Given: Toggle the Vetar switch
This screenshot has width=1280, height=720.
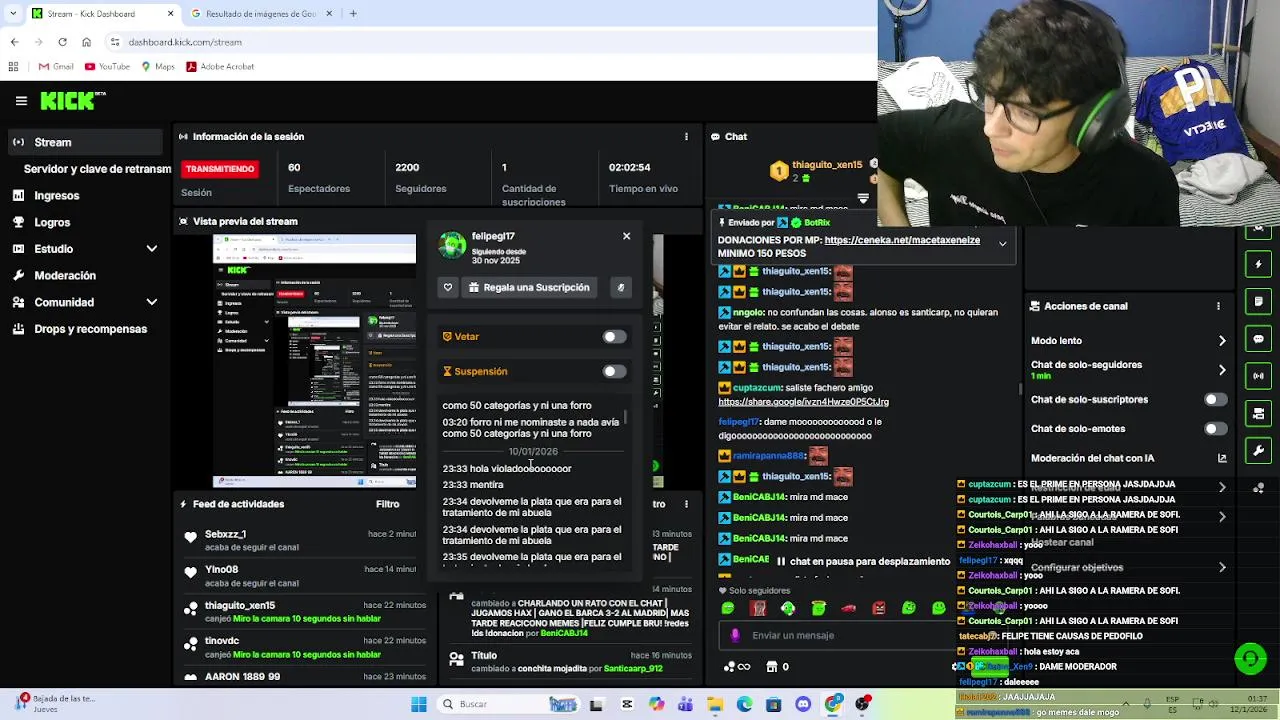Looking at the screenshot, I should pos(614,337).
